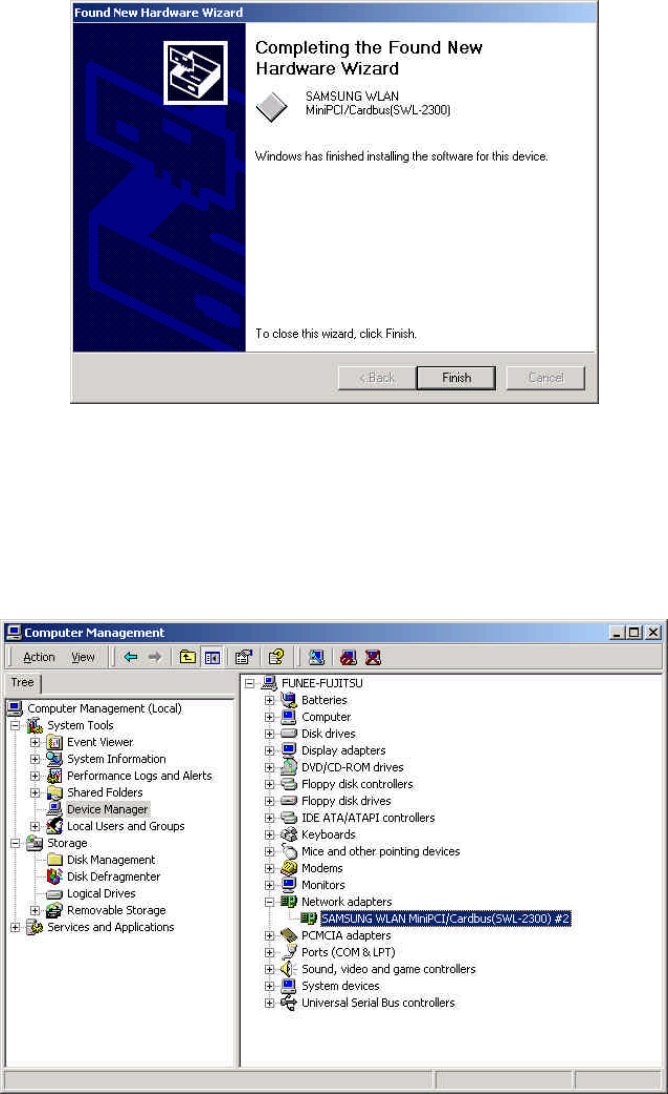Expand Performance Logs and Alerts node

(35, 776)
